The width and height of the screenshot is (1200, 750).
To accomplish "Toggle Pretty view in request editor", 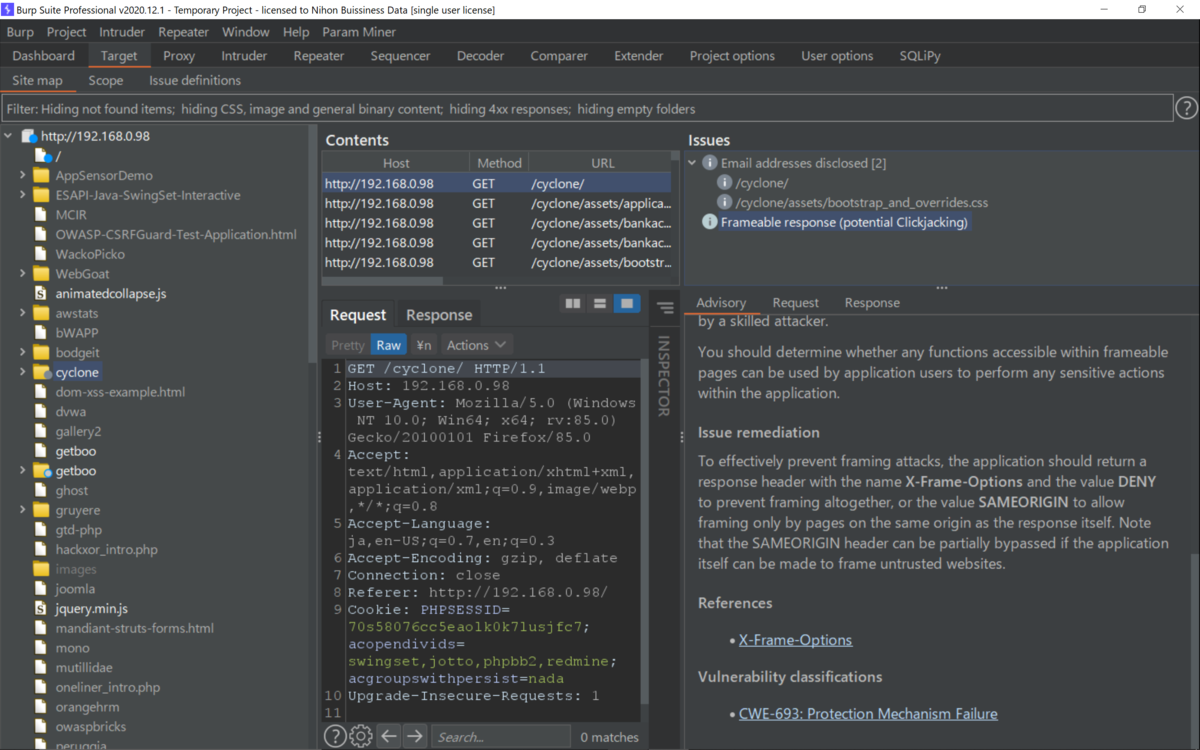I will click(x=348, y=345).
